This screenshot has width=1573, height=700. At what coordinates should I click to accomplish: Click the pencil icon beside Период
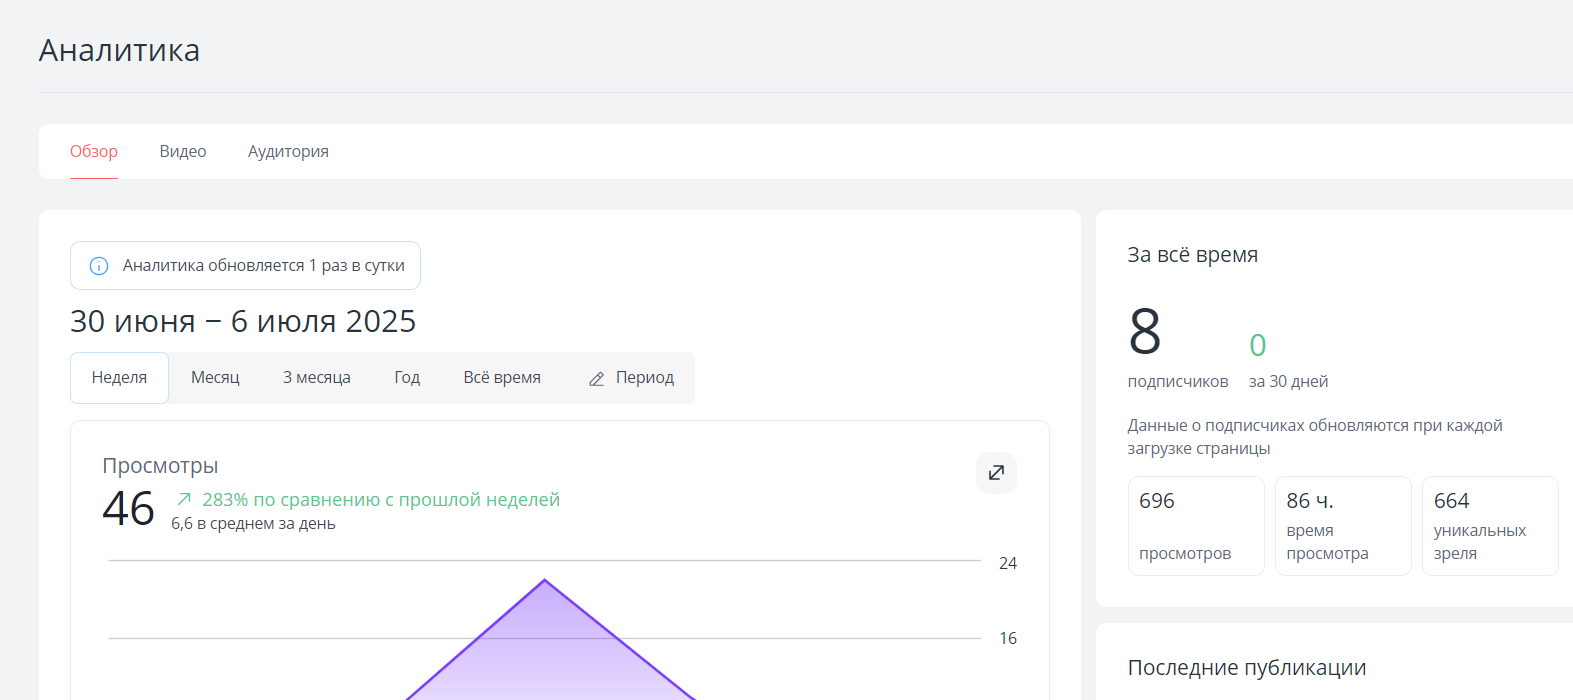tap(597, 379)
